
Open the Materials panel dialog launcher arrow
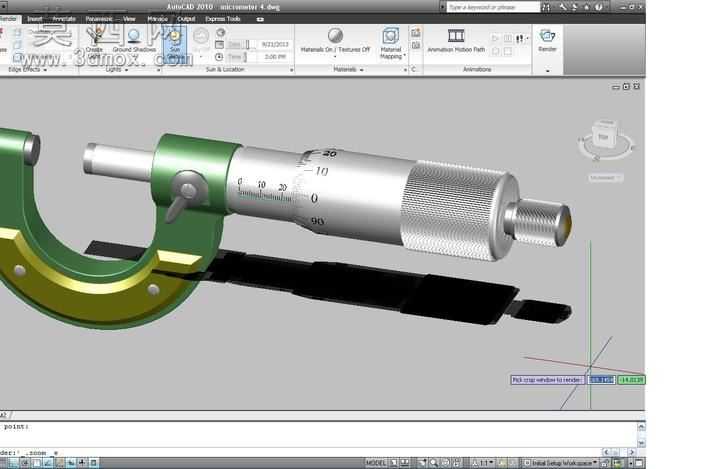[x=405, y=70]
